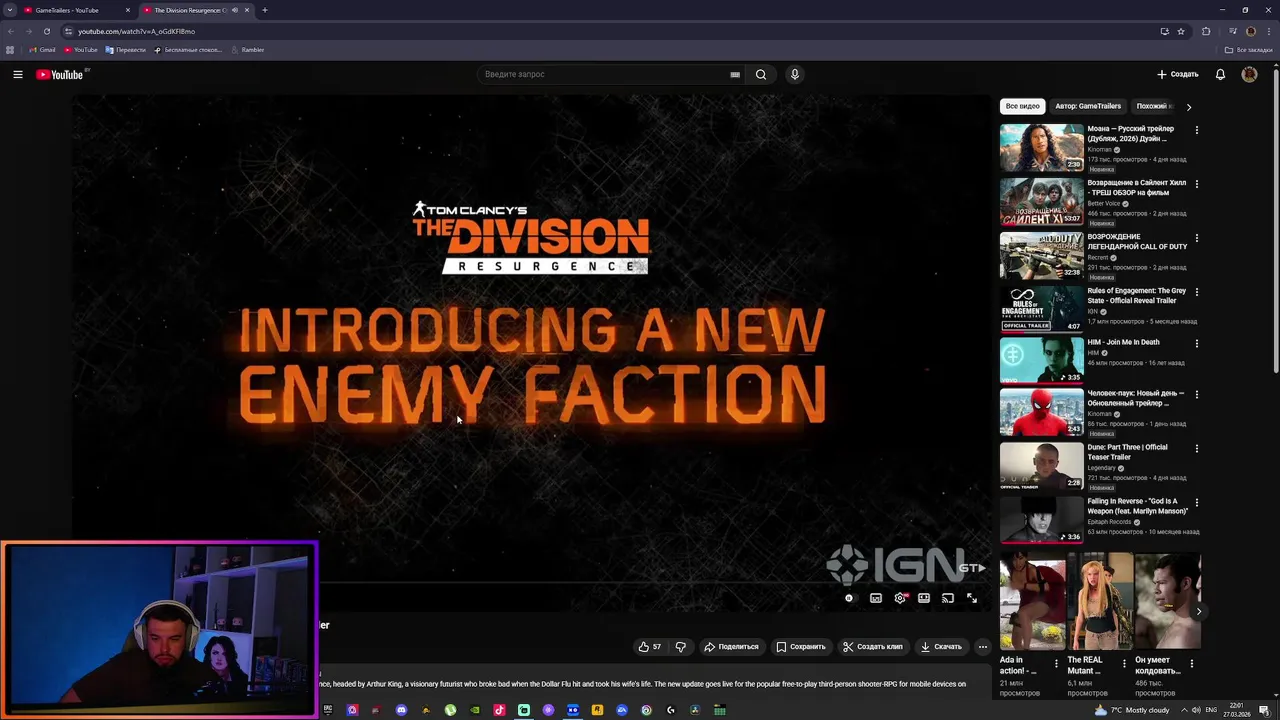
Task: Open TikTok from taskbar
Action: 499,710
